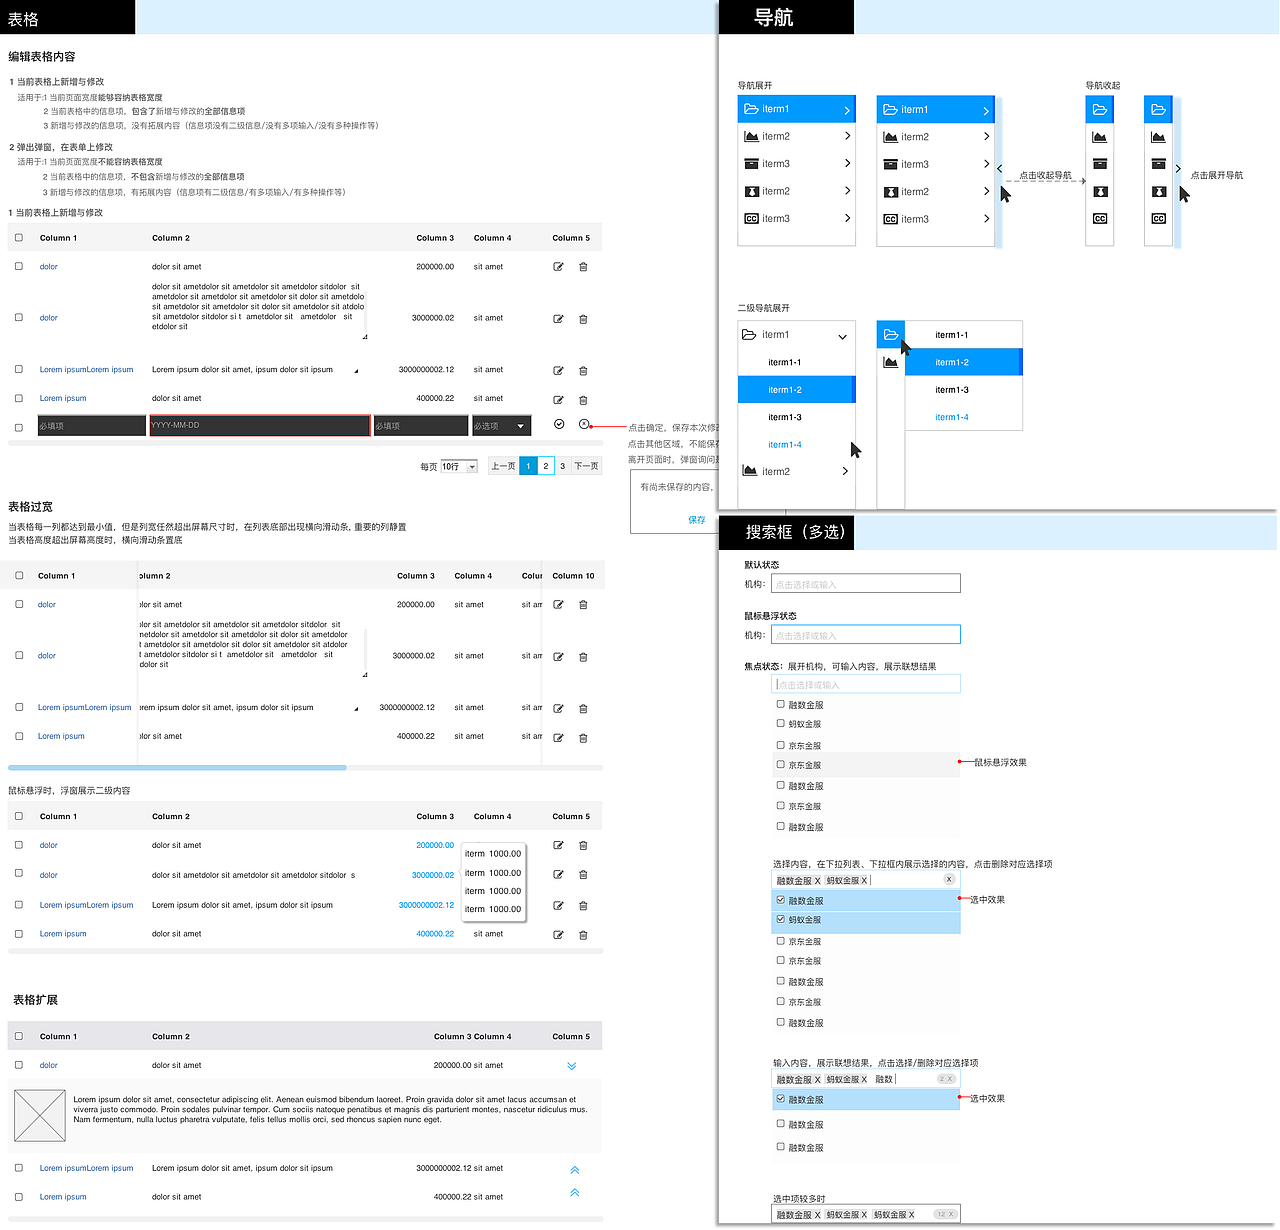Screen dimensions: 1280x1230
Task: Toggle the header checkbox of the 表格扩展 table
Action: 19,1036
